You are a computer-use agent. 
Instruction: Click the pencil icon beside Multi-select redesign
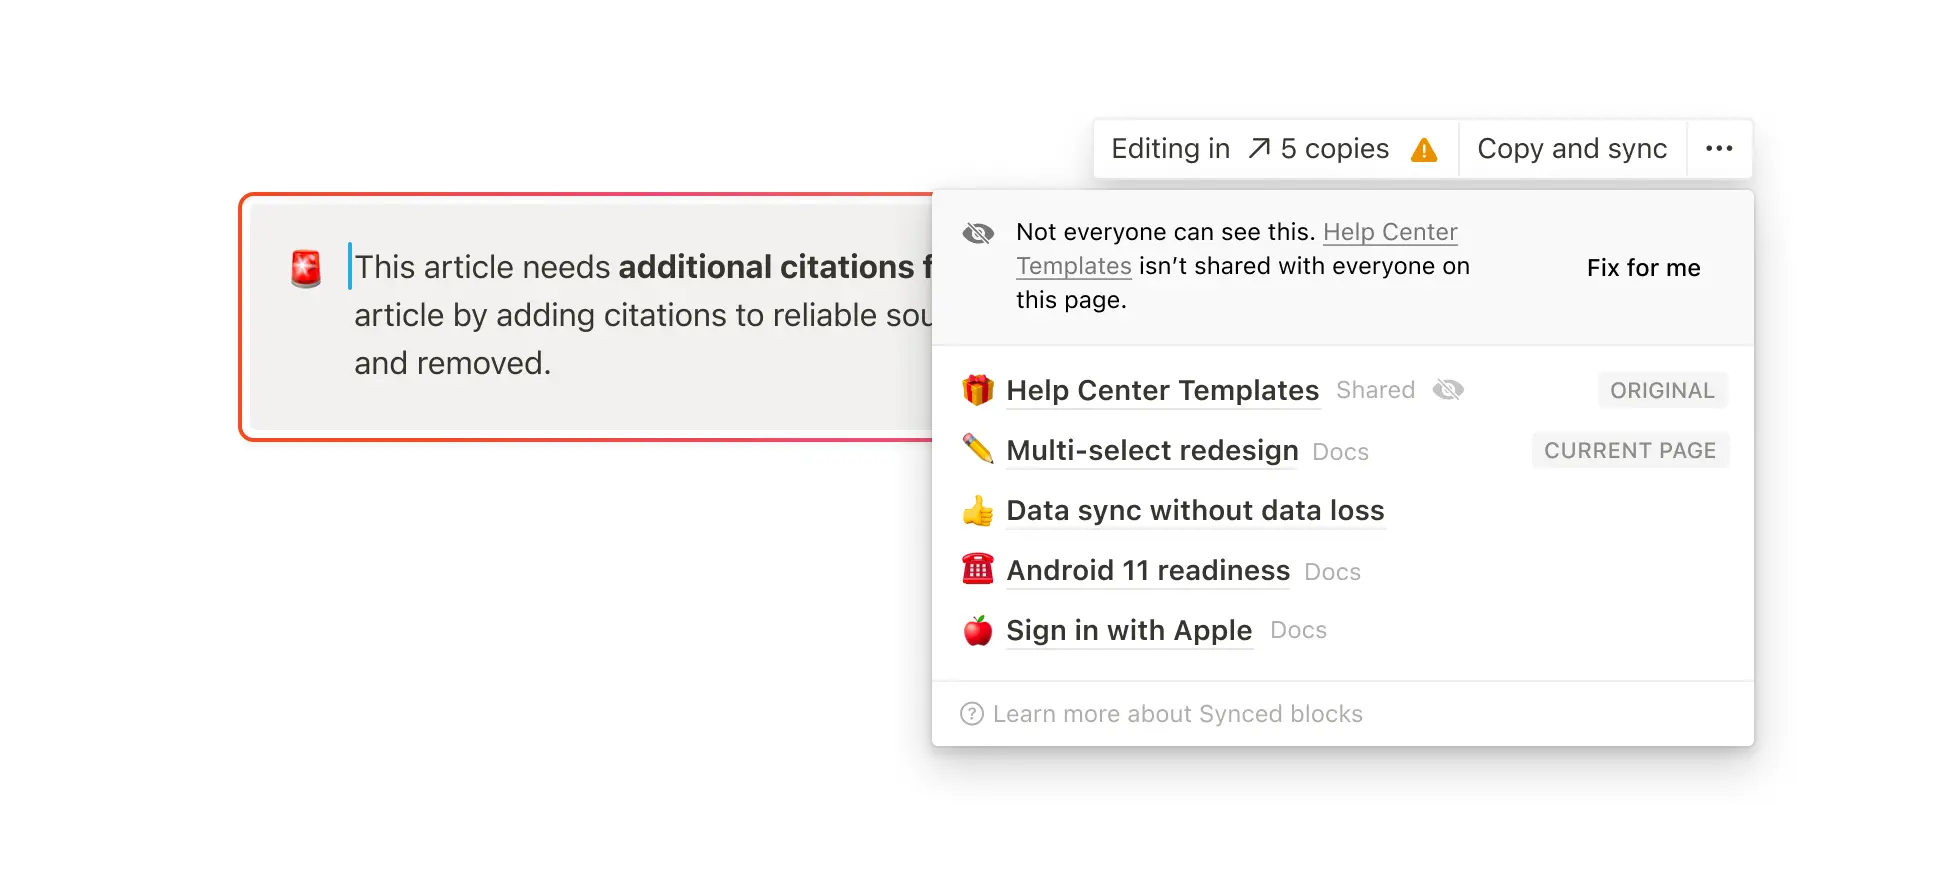point(977,450)
